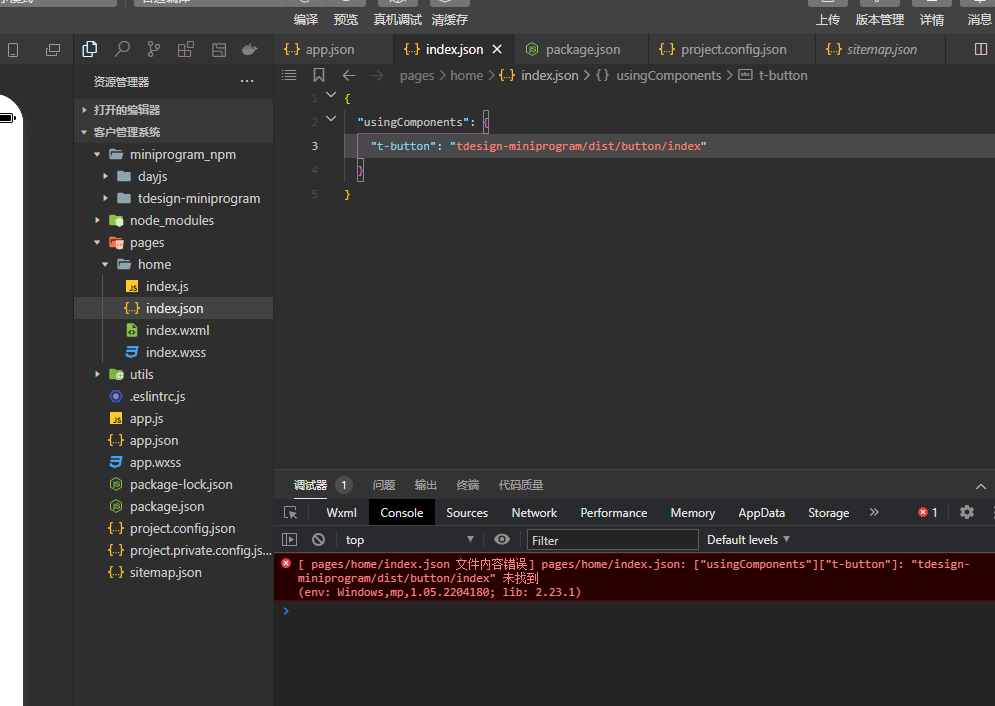Clear the console with the ban icon

coord(319,540)
